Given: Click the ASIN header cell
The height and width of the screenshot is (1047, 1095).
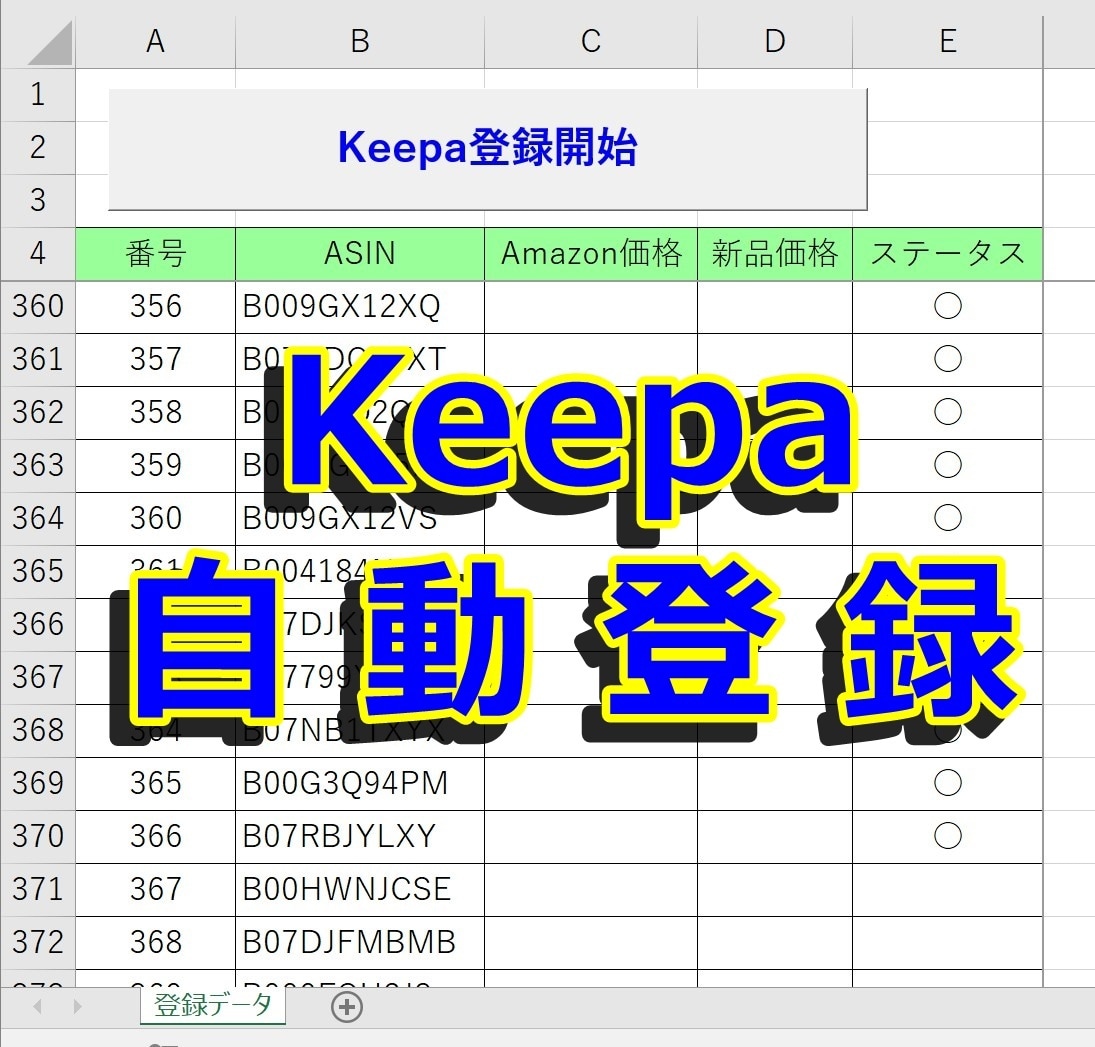Looking at the screenshot, I should click(x=360, y=254).
